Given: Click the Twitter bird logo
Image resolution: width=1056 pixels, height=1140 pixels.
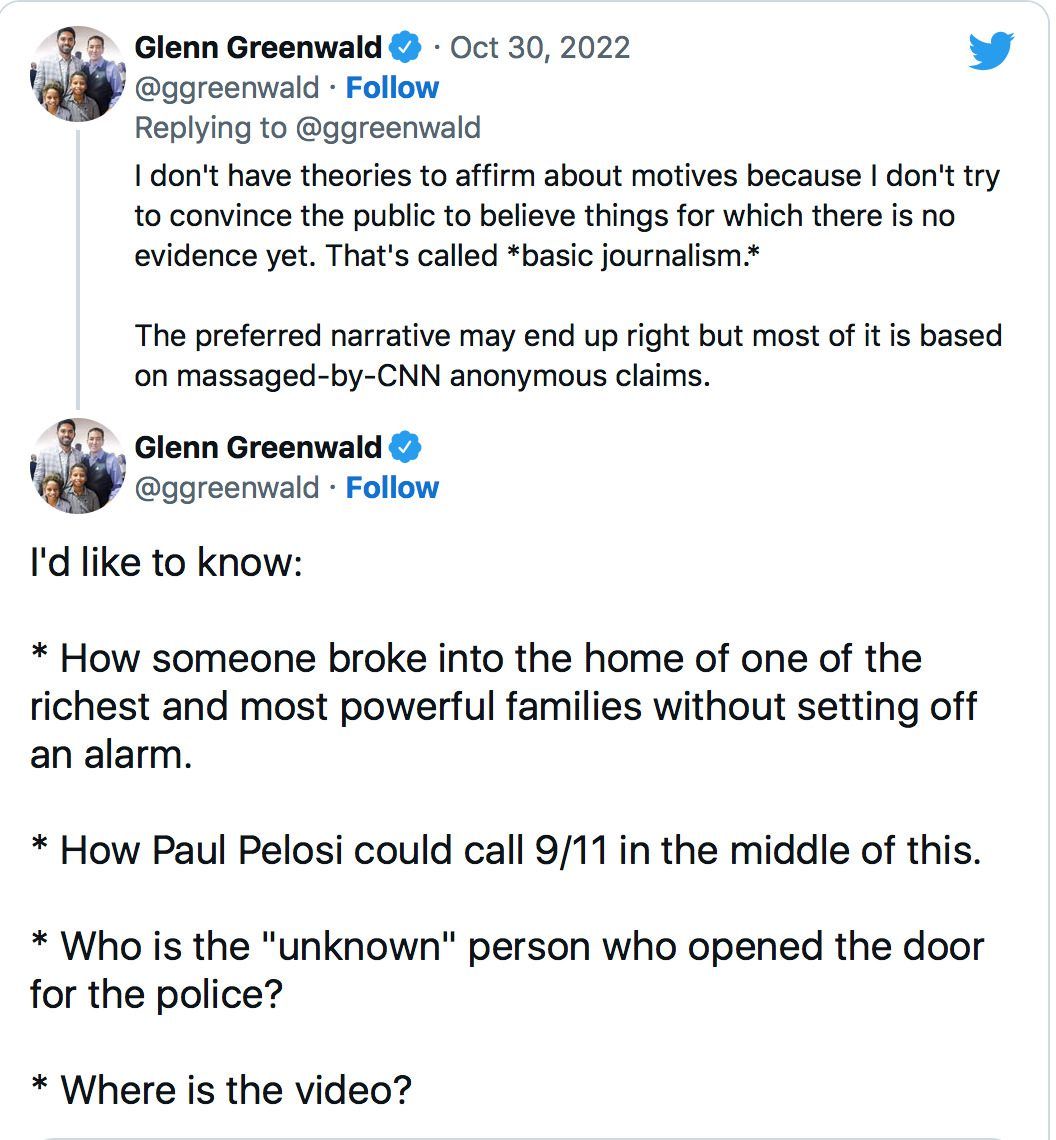Looking at the screenshot, I should pyautogui.click(x=991, y=52).
